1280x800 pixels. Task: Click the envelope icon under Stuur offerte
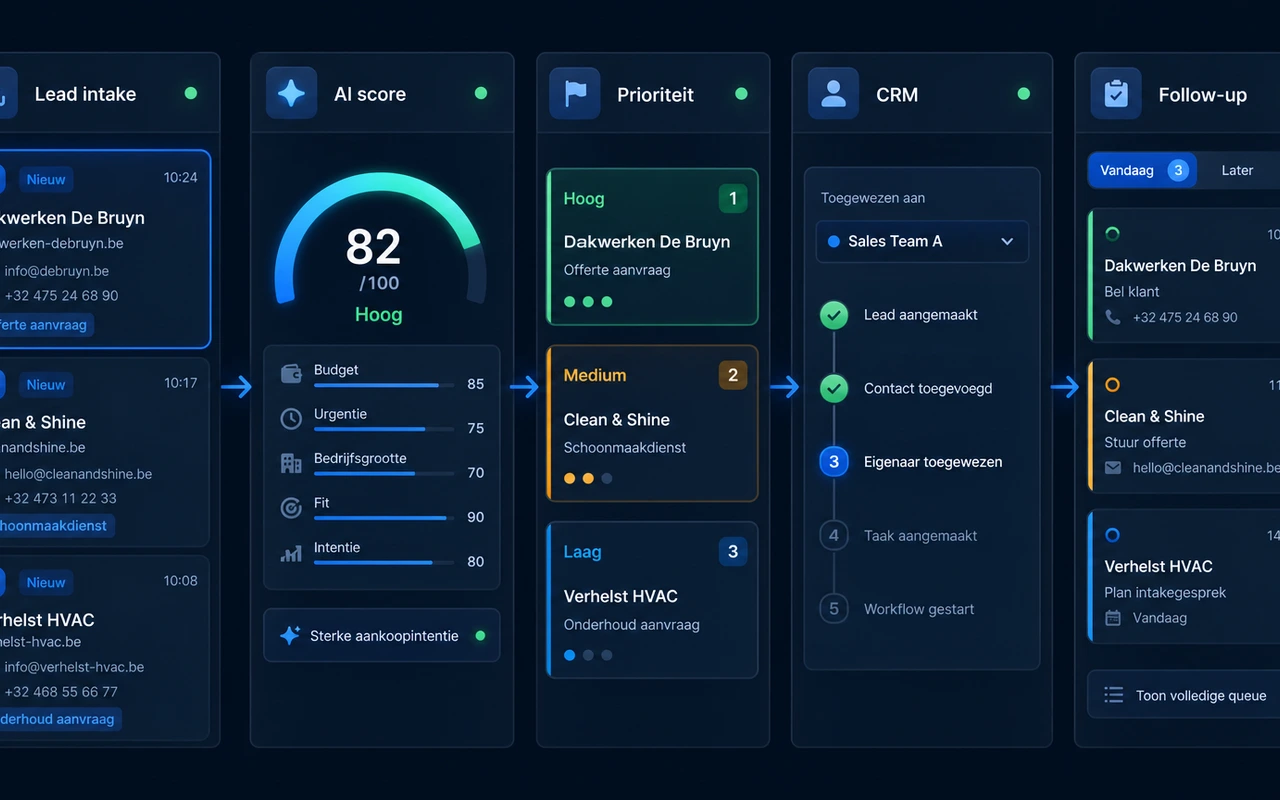click(1113, 468)
